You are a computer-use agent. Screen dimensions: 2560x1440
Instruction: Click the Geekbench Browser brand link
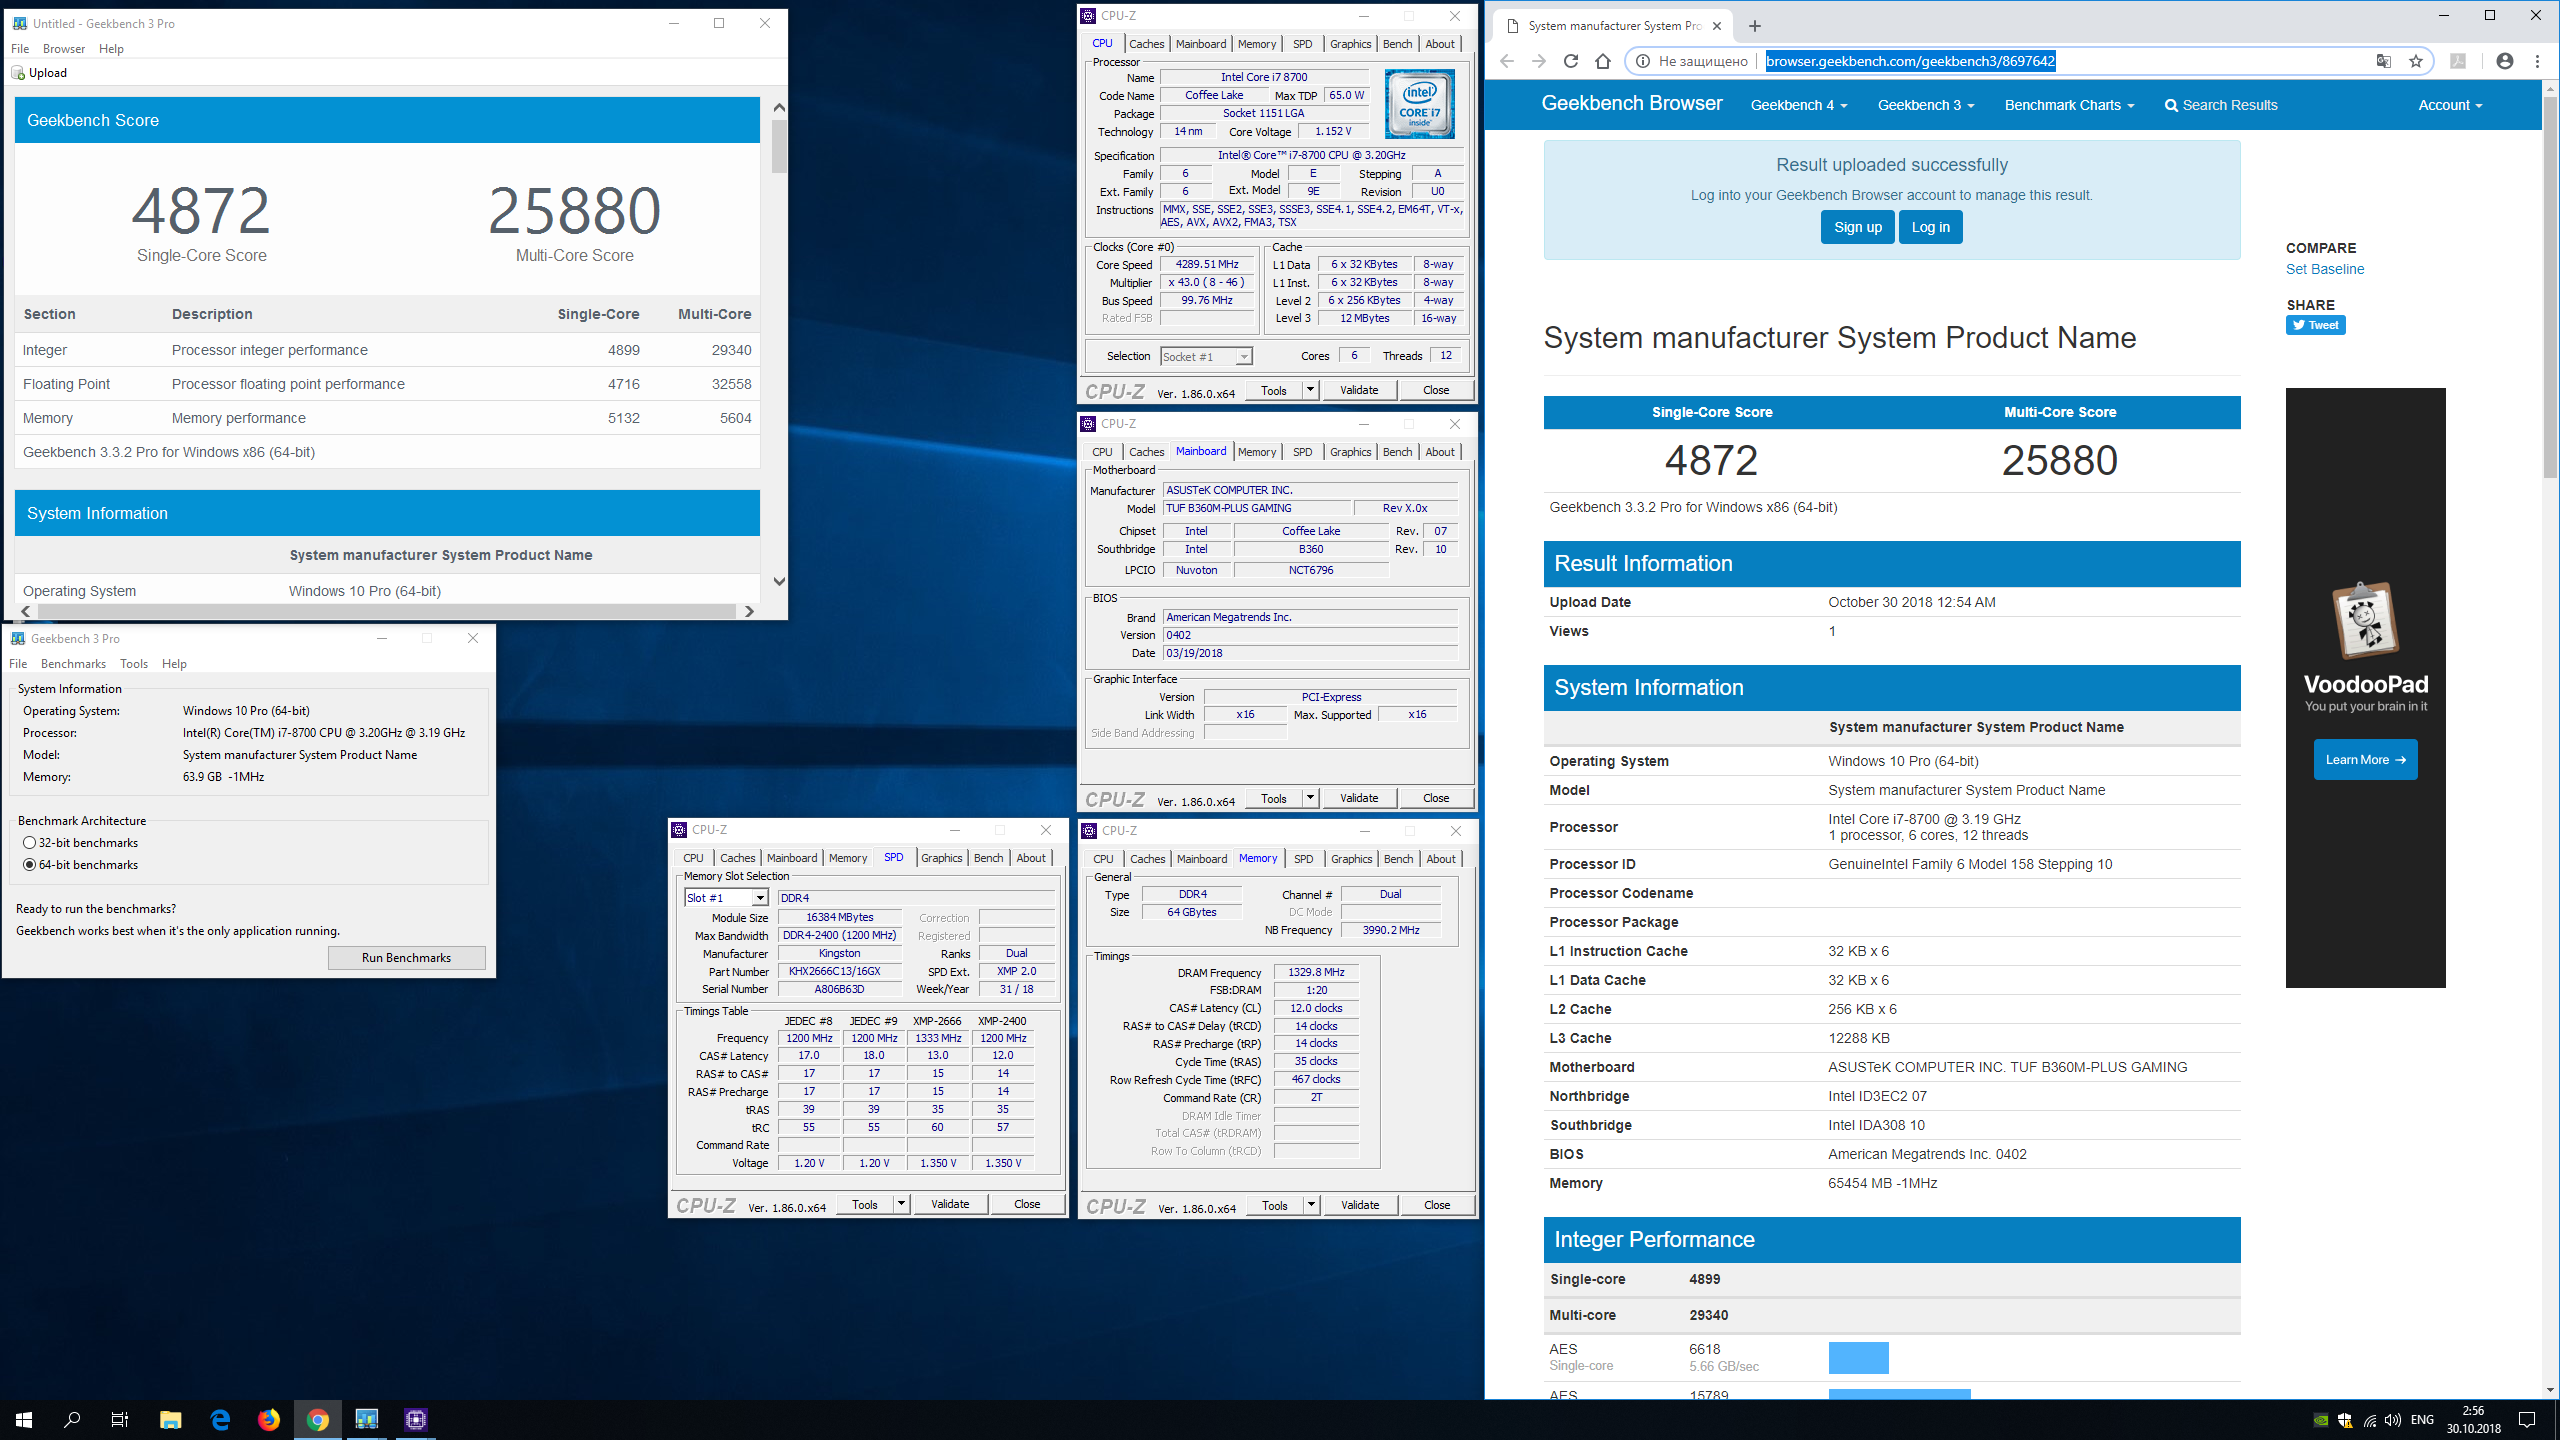click(x=1632, y=103)
